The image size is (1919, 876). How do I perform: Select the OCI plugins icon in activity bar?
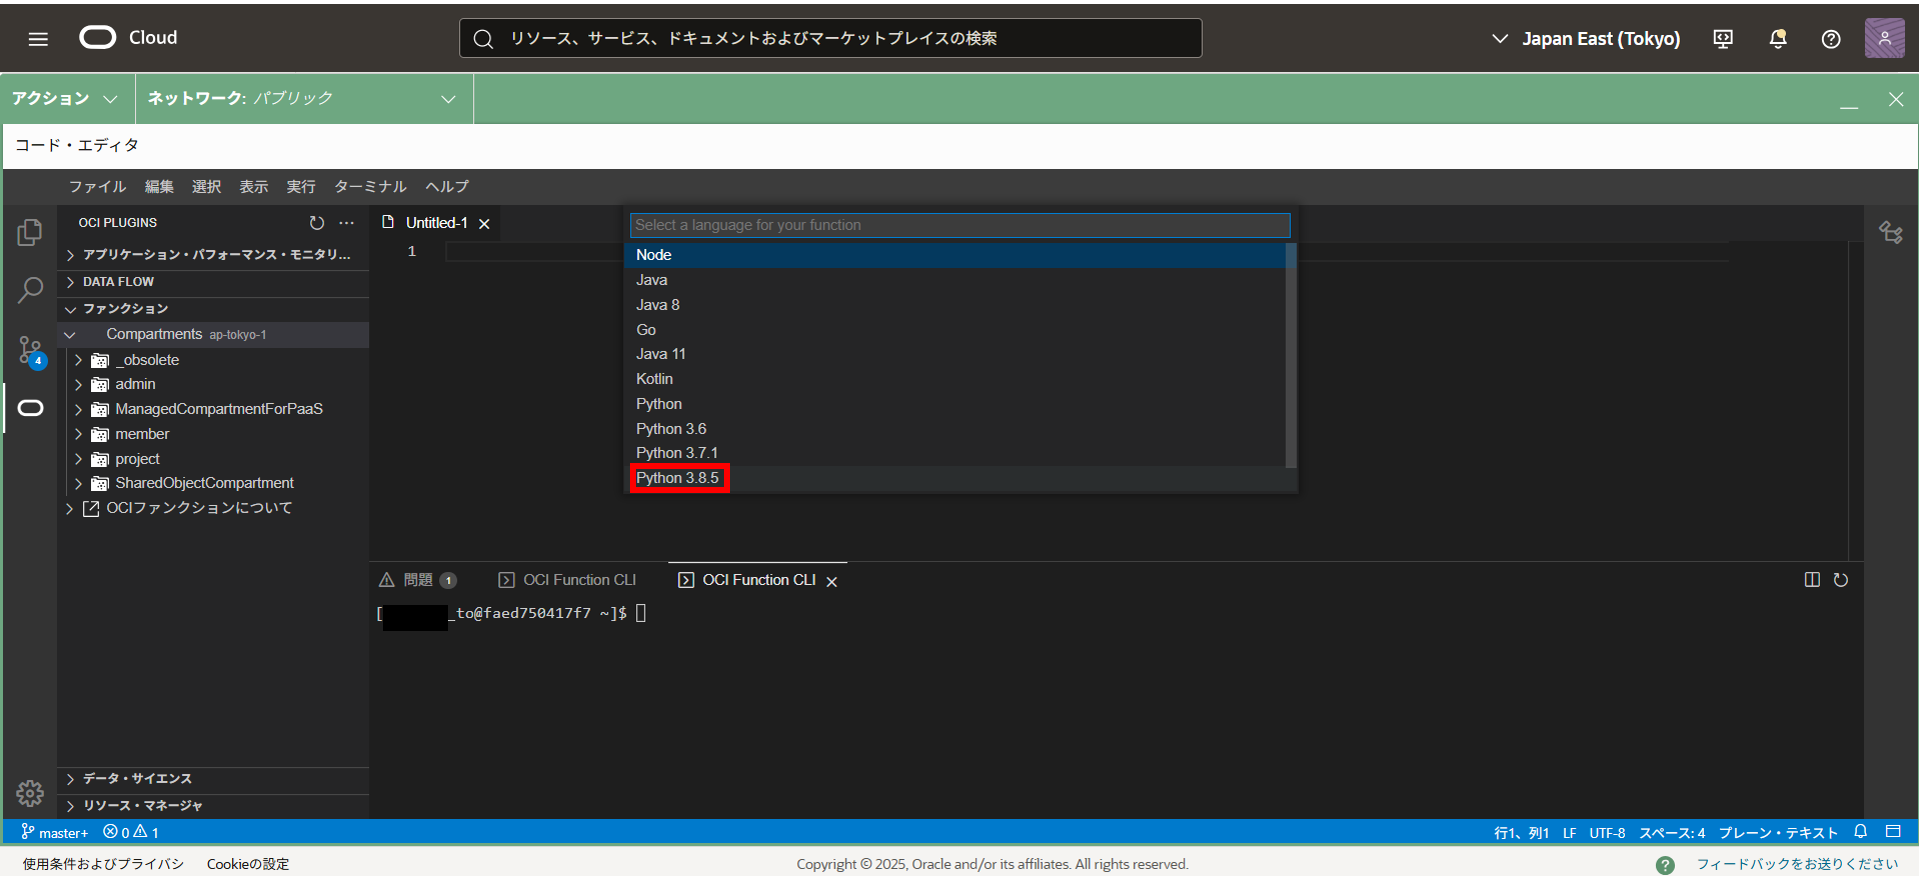coord(30,408)
